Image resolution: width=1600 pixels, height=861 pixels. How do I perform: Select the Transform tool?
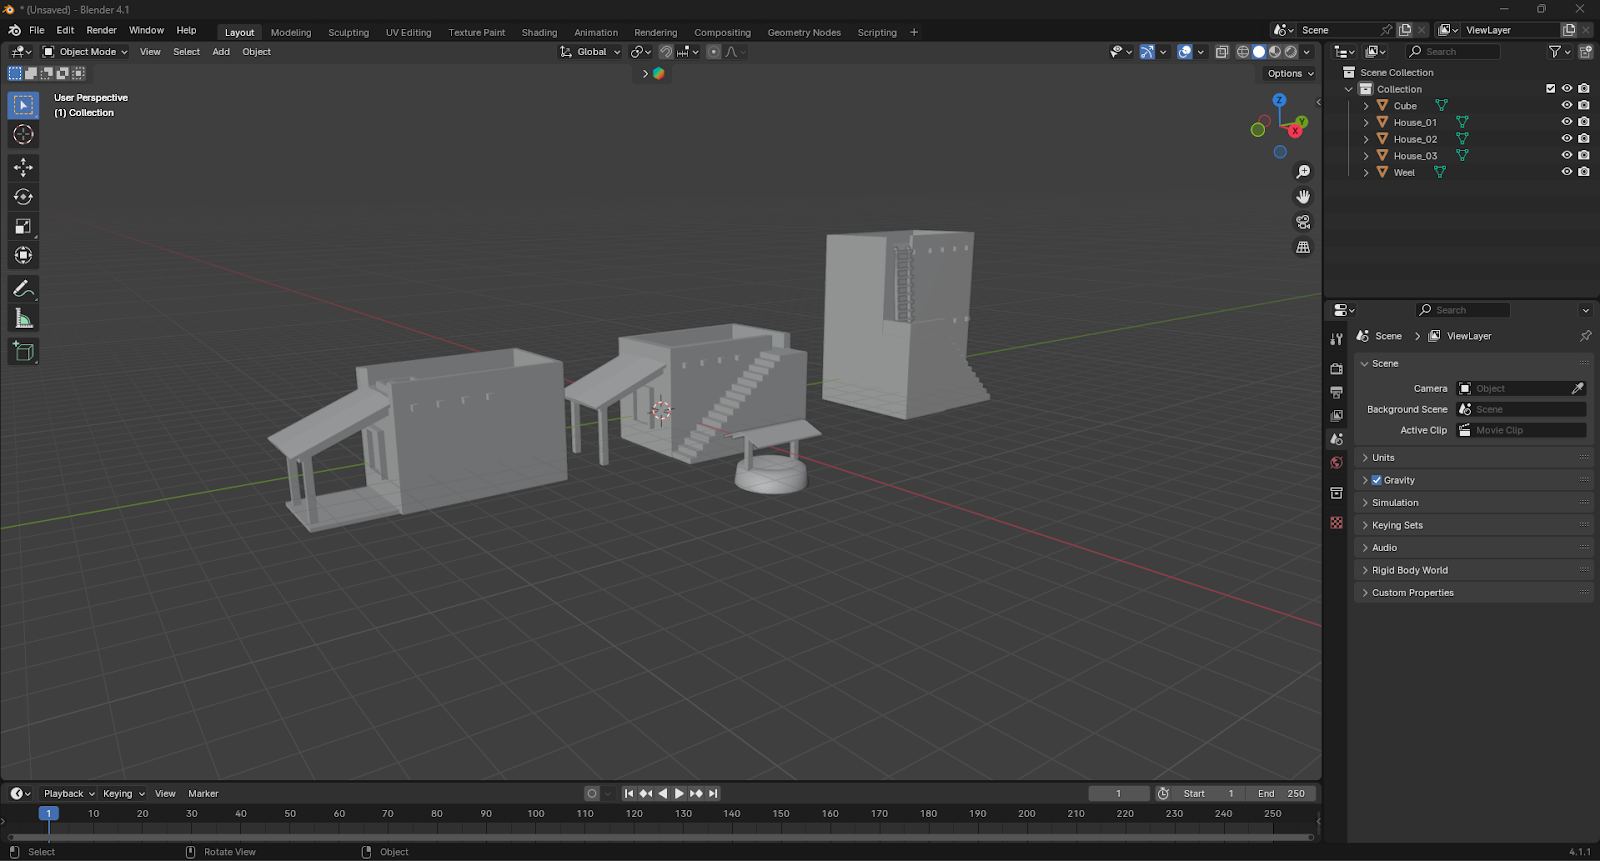click(x=23, y=256)
